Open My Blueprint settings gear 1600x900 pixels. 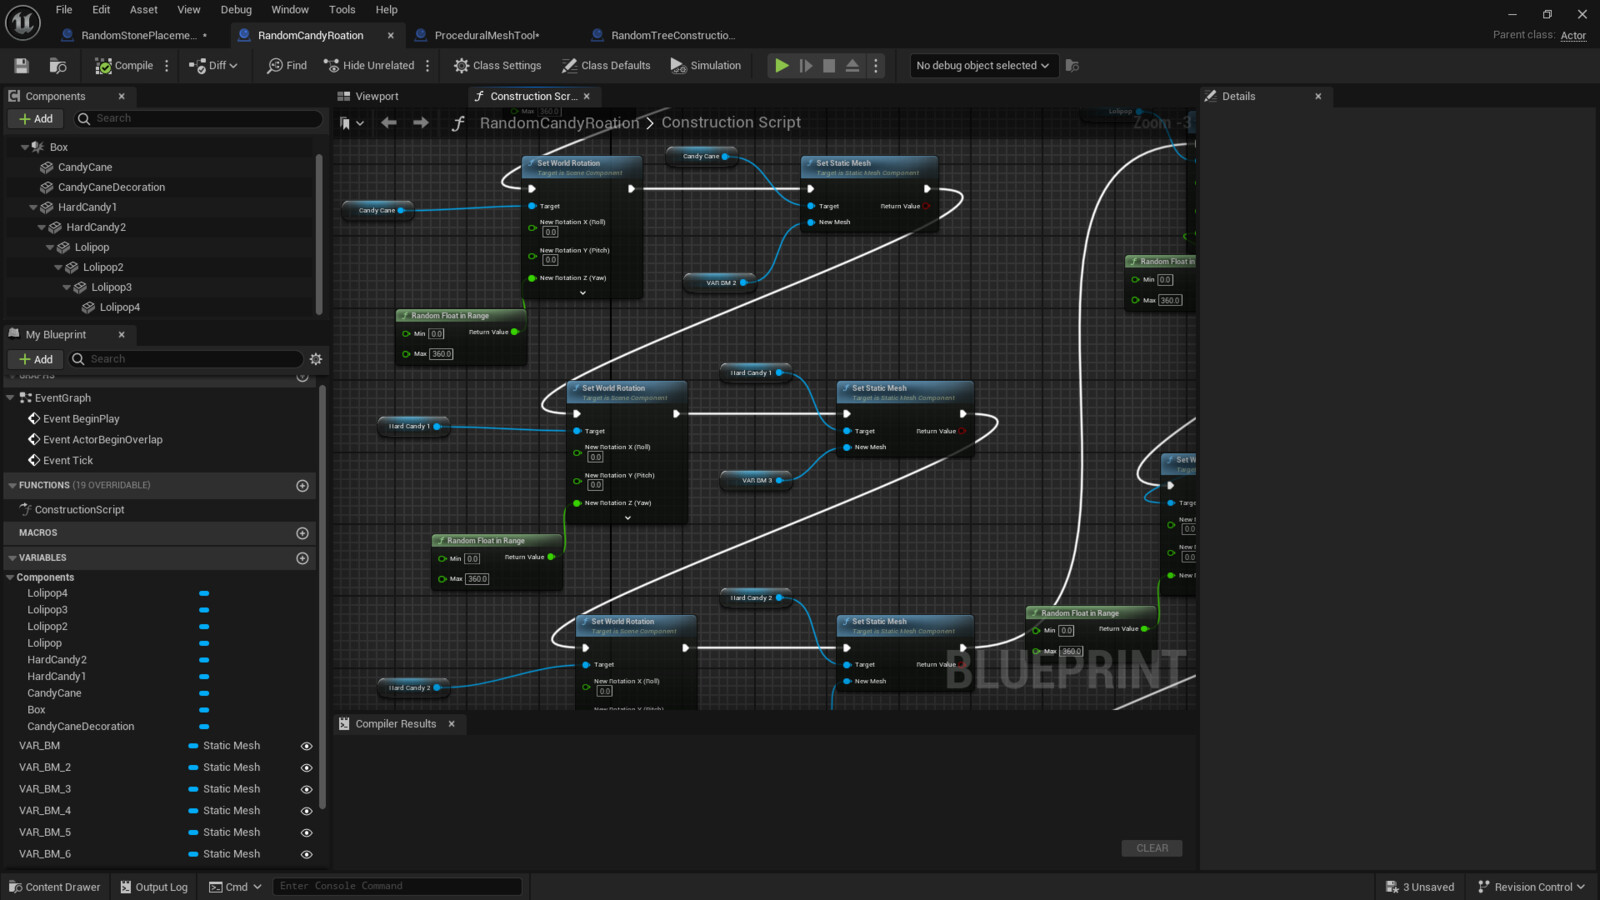coord(316,359)
